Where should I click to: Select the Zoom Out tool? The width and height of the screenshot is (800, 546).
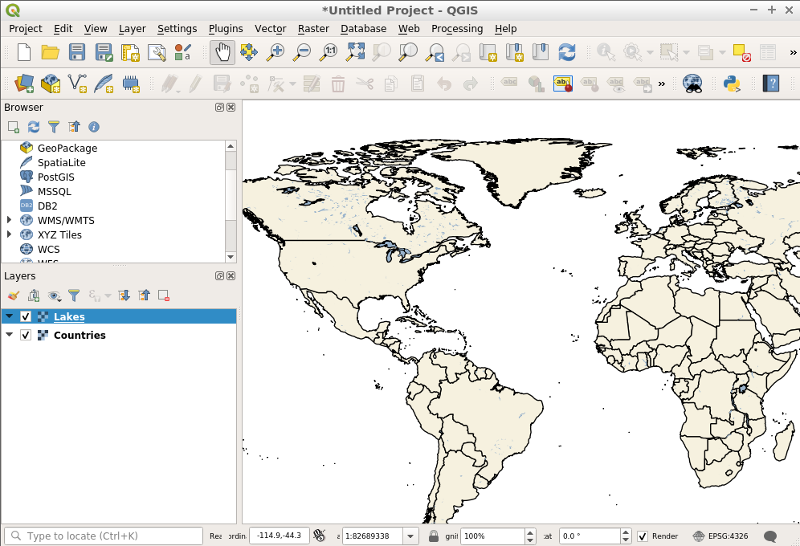[302, 52]
